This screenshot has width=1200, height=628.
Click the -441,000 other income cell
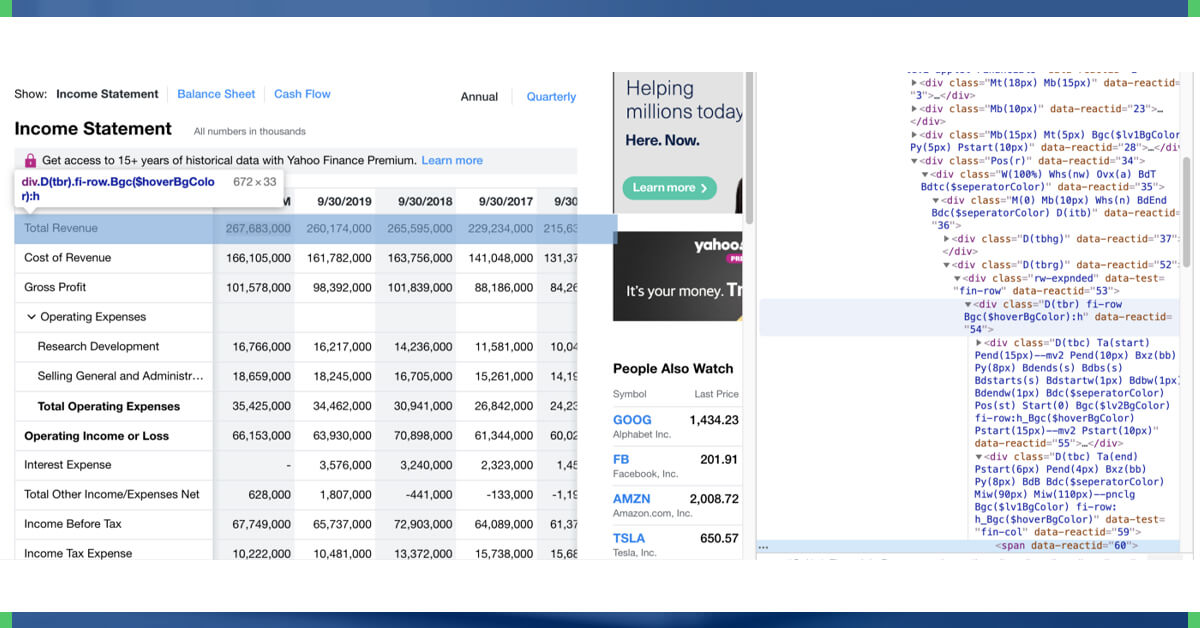point(430,495)
